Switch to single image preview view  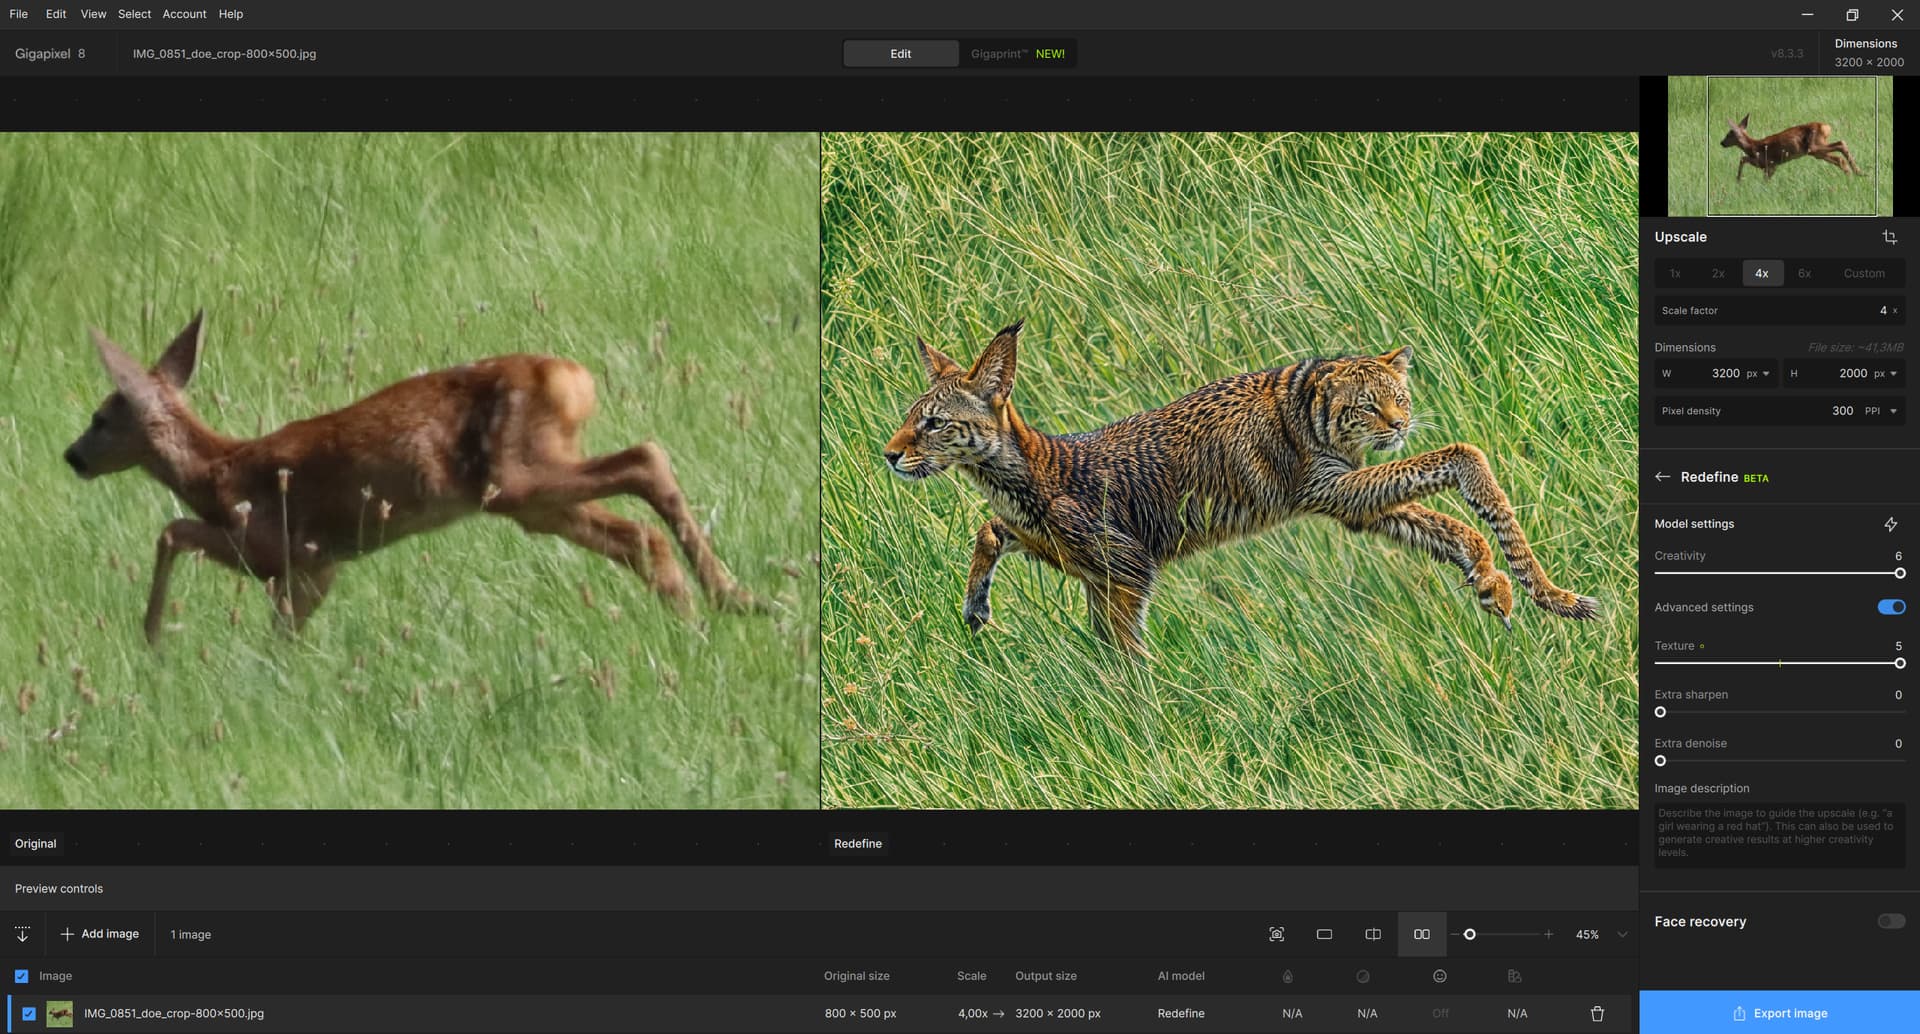coord(1324,934)
